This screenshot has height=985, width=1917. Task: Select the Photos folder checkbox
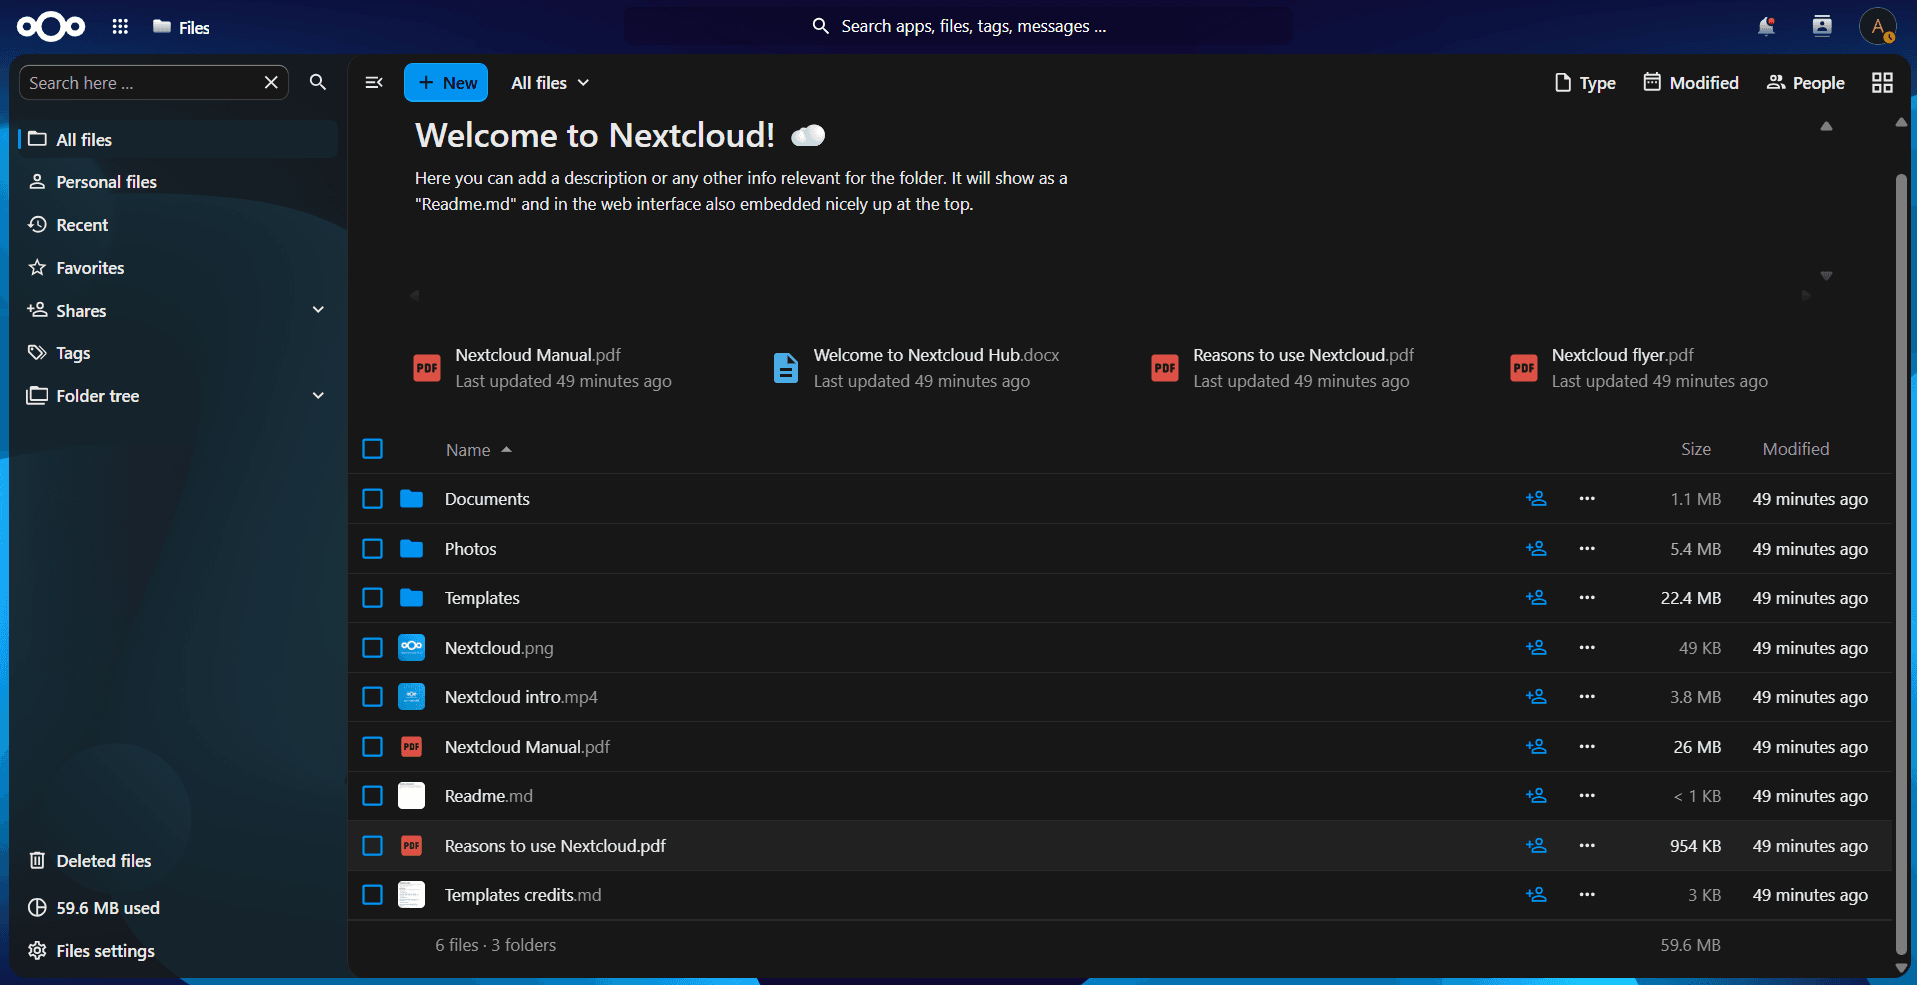[x=373, y=549]
